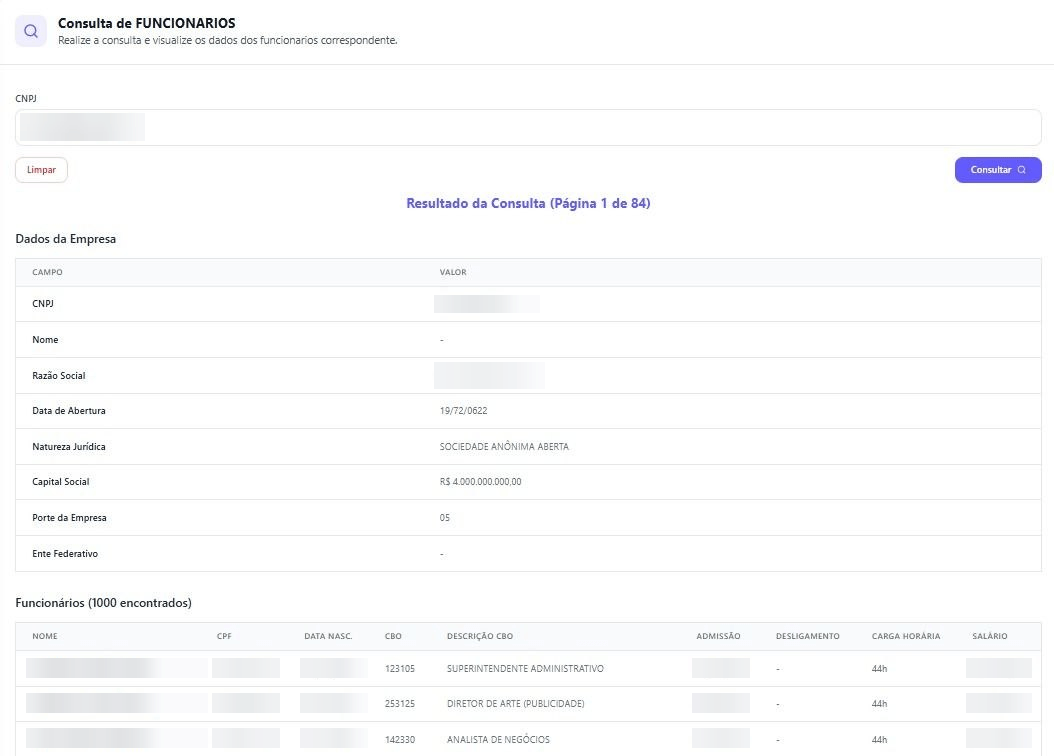Click the SUPERINTENDENTE ADMINISTRATIVO description cell
Image resolution: width=1054 pixels, height=756 pixels.
click(526, 669)
